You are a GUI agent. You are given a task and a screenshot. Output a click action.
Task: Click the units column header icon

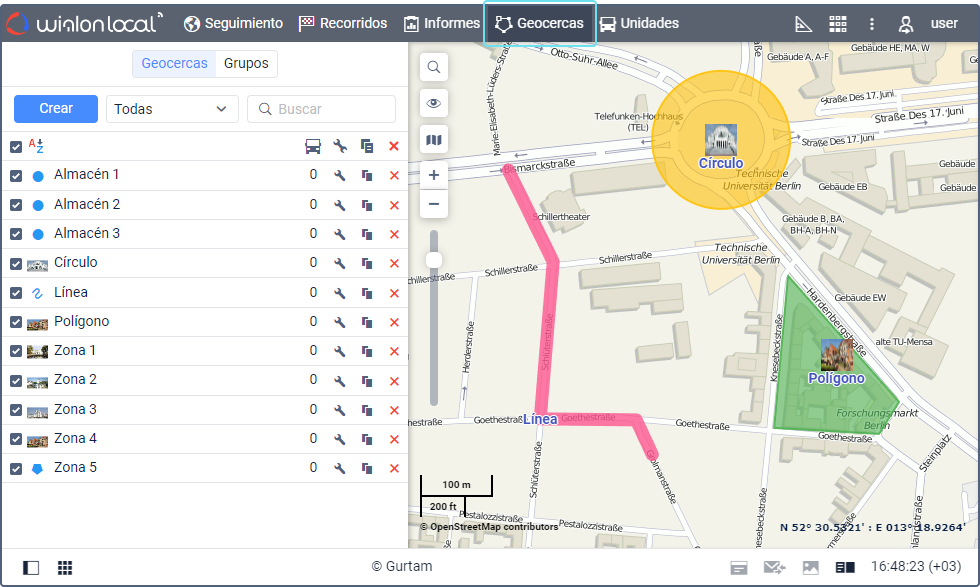[313, 146]
